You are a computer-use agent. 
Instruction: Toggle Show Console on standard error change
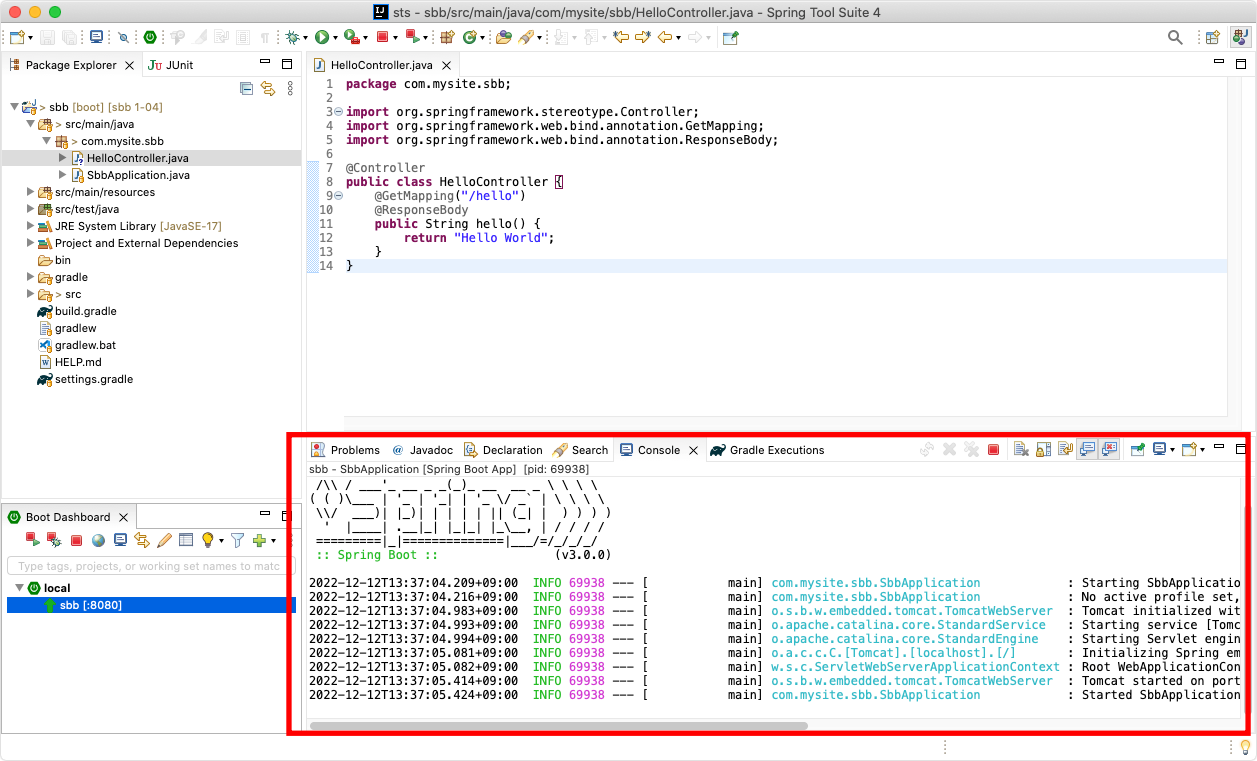click(1109, 450)
